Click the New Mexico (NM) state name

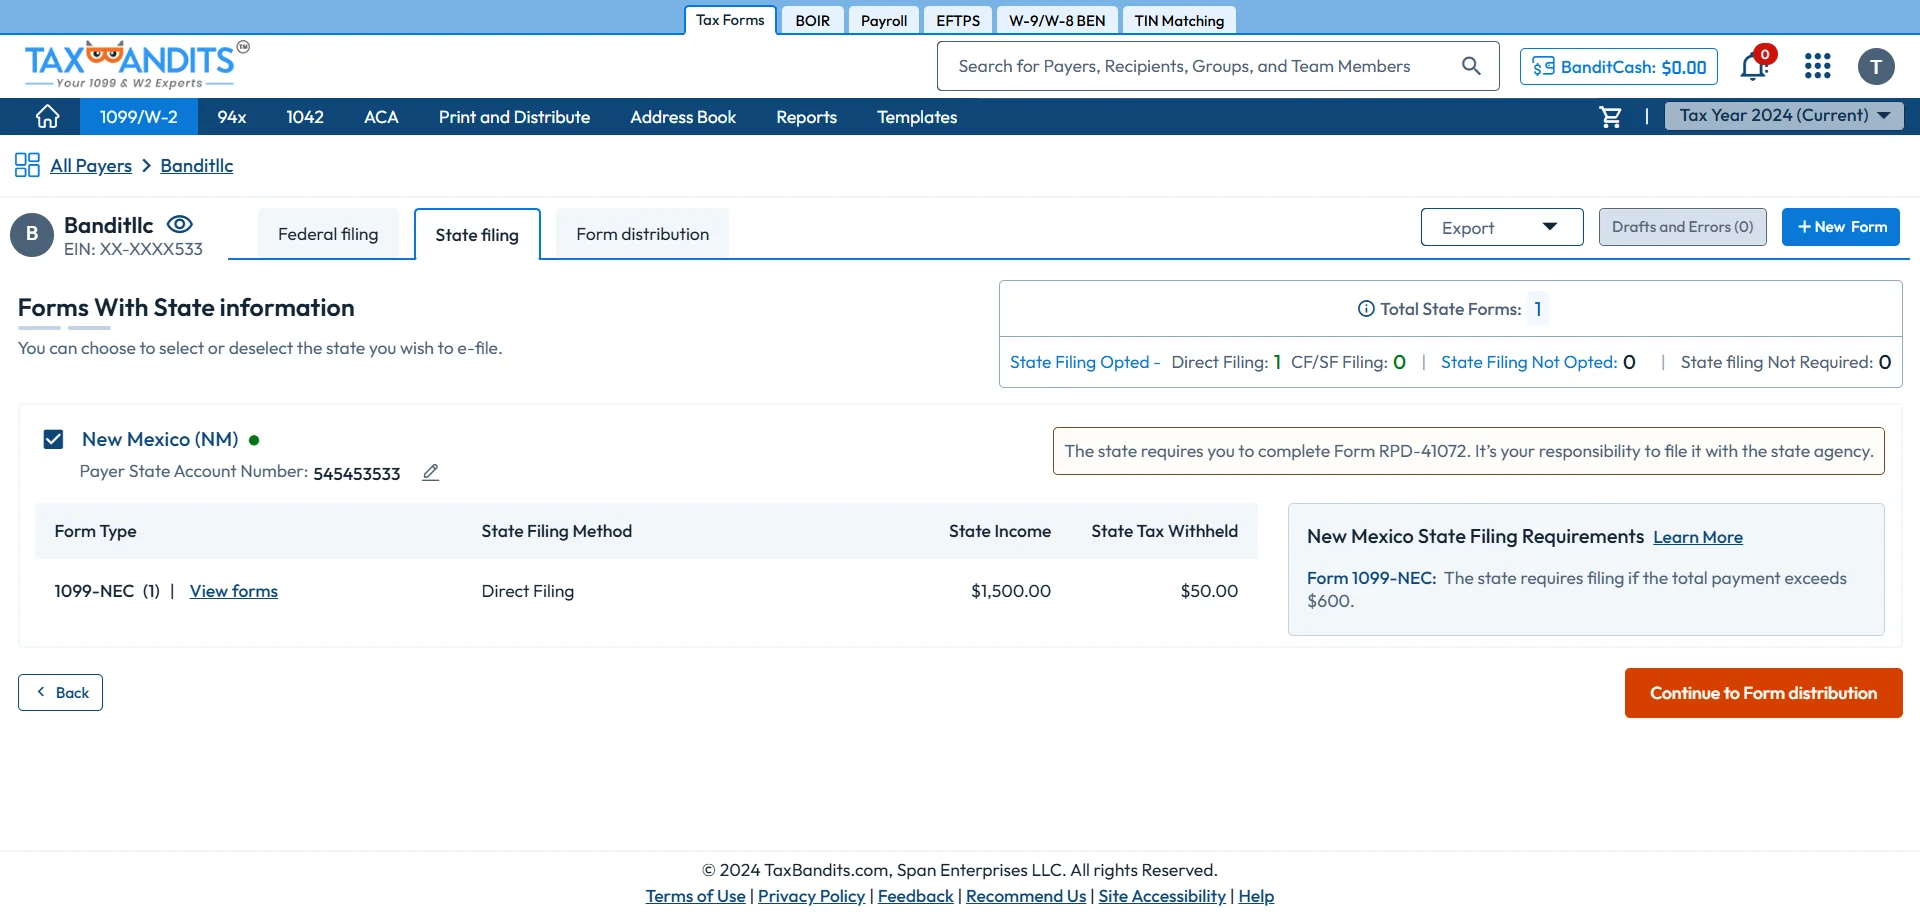160,439
